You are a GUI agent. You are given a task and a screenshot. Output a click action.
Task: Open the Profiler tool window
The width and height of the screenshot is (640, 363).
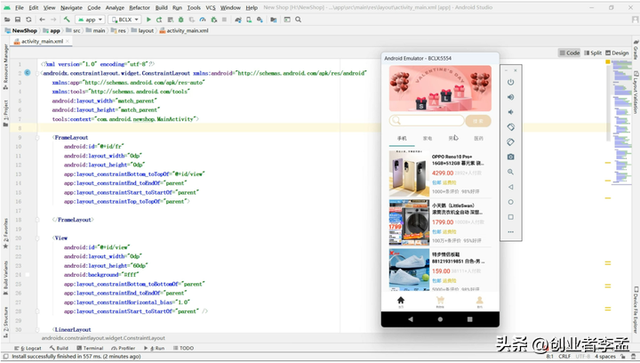[123, 348]
